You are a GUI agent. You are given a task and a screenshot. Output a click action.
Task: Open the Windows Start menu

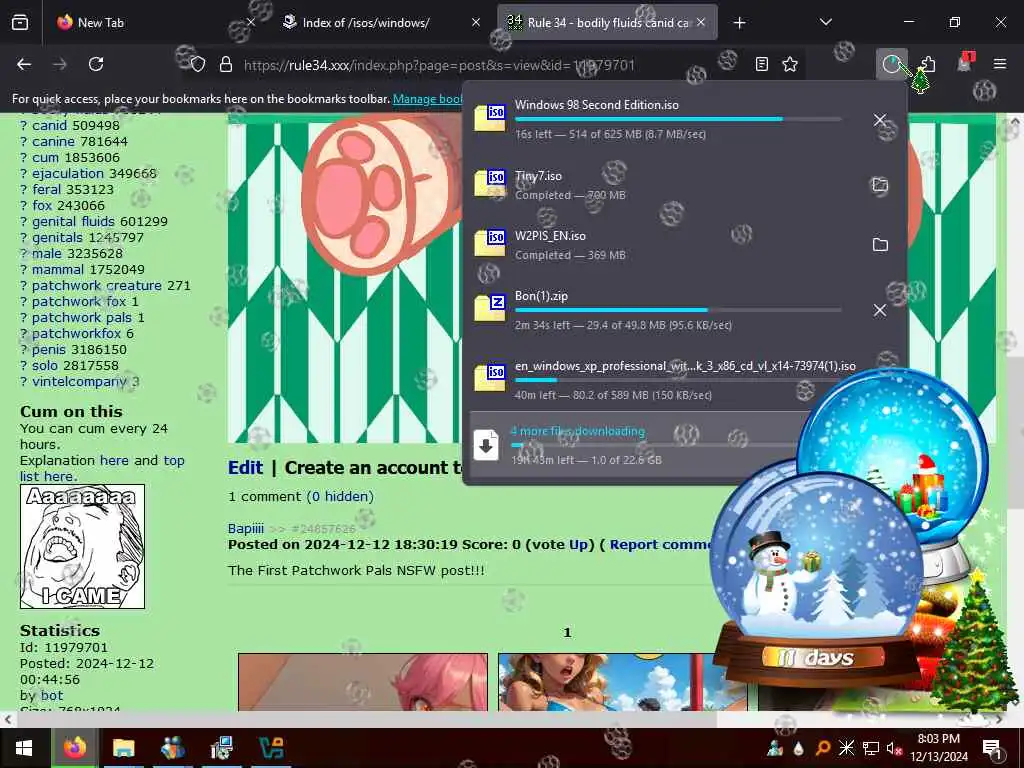click(x=25, y=748)
